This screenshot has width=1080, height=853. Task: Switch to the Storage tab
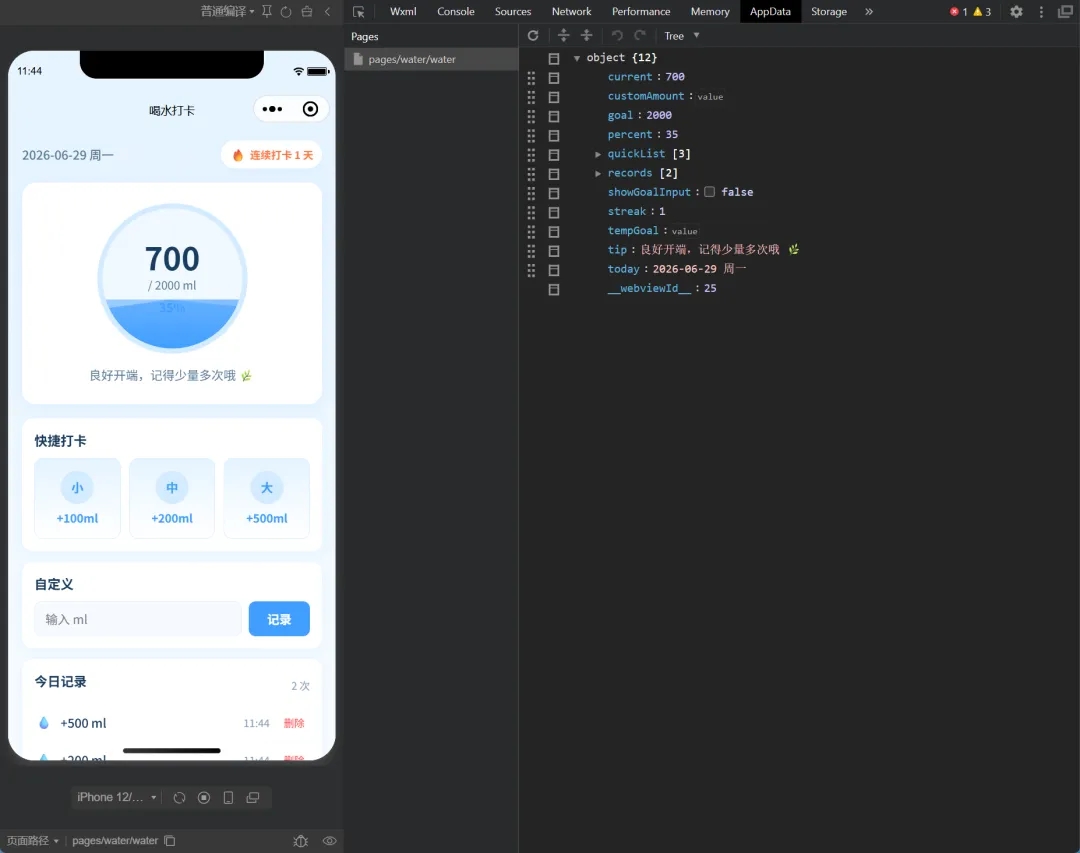[829, 12]
